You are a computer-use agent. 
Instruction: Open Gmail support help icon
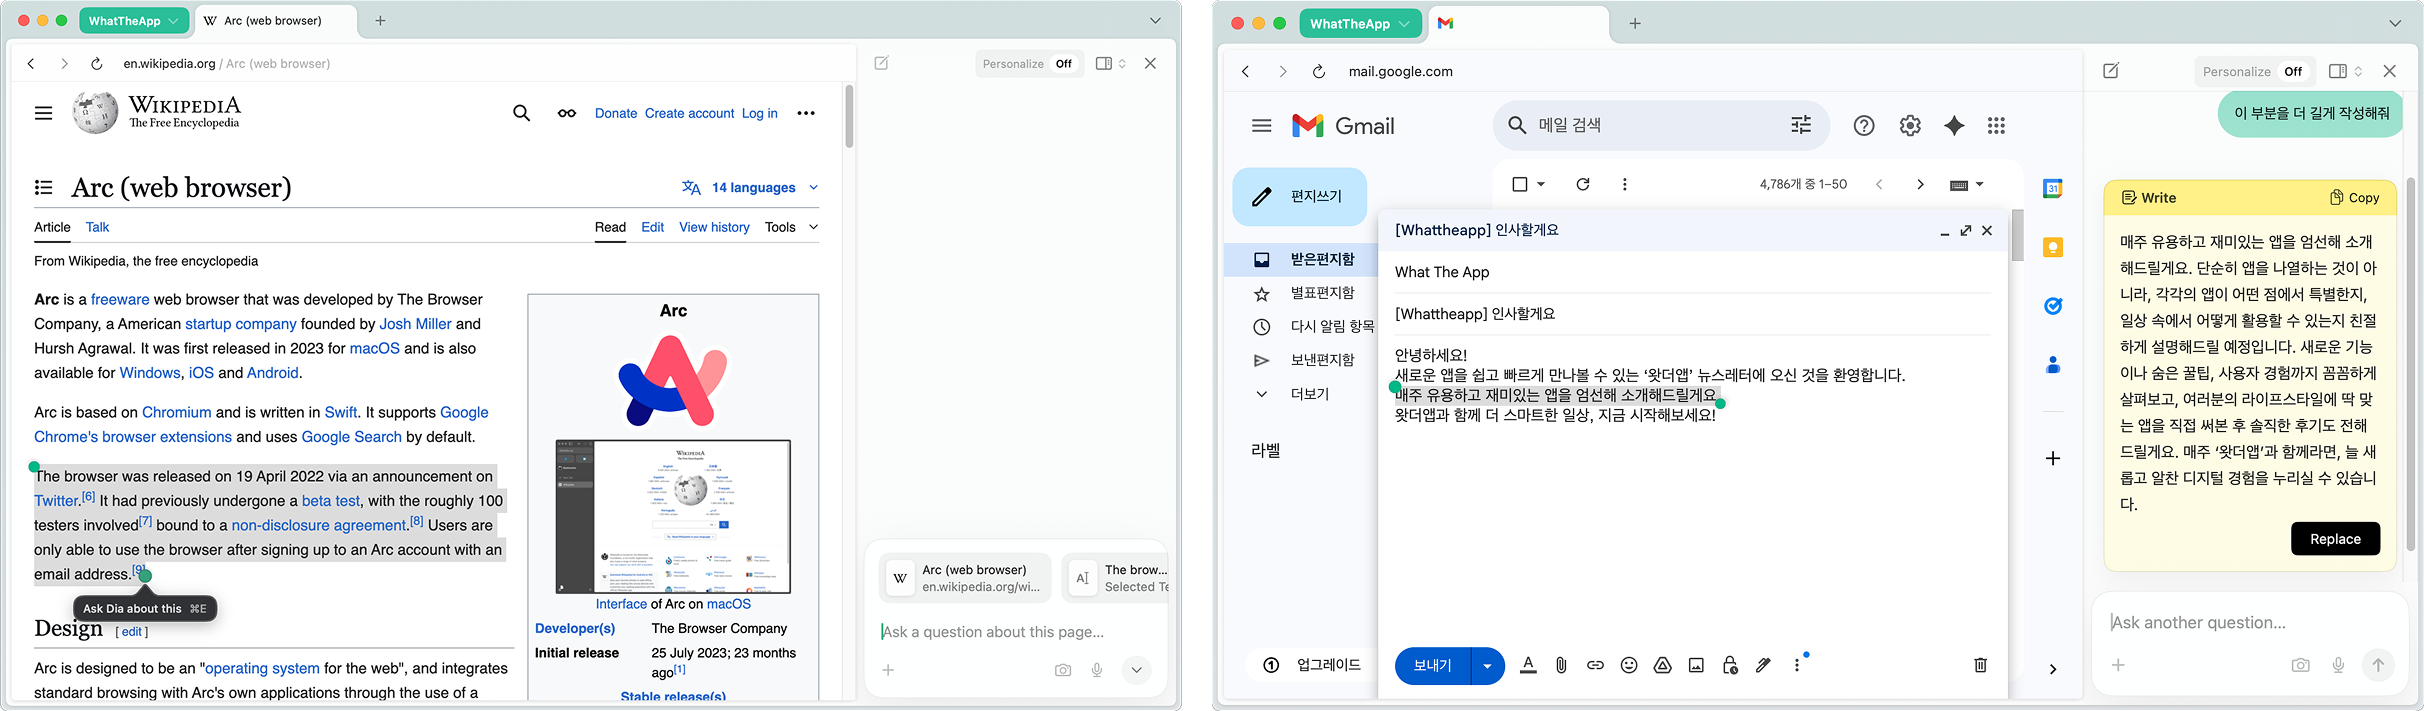click(1864, 125)
